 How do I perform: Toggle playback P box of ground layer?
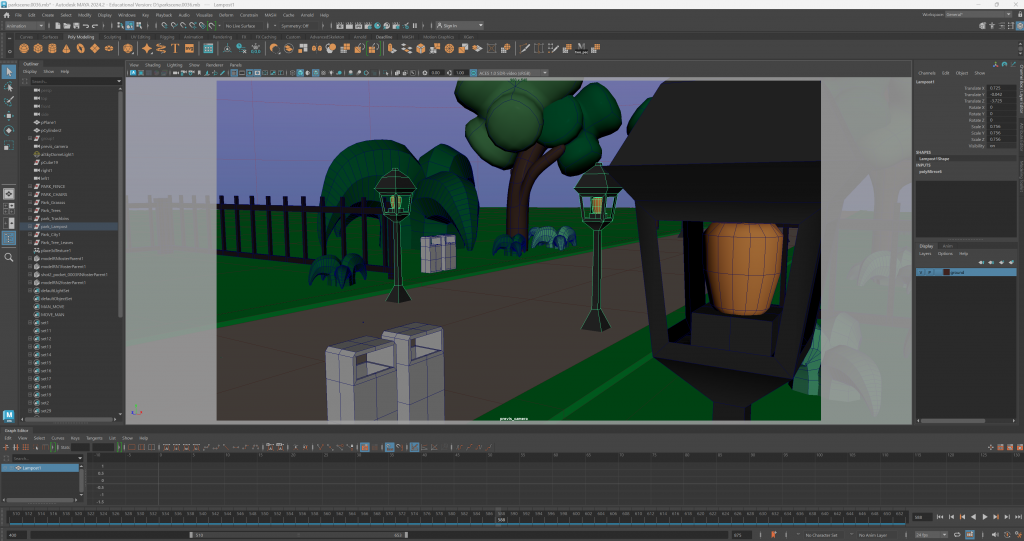[x=930, y=272]
